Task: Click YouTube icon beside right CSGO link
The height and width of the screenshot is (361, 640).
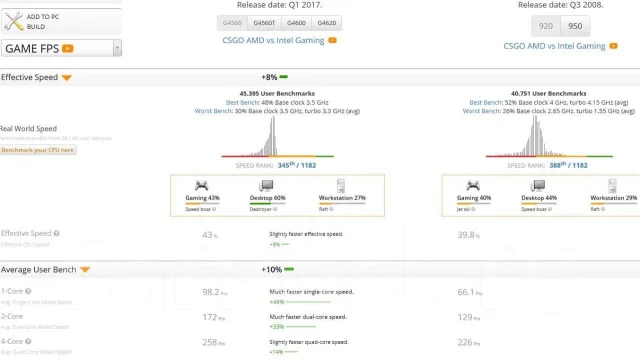Action: point(613,46)
